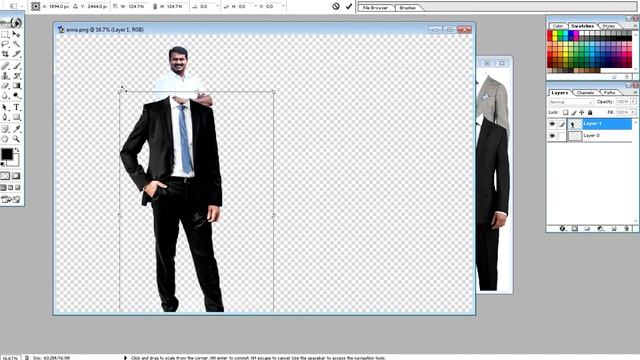Select the Type tool
Screen dimensions: 640x360
[16, 107]
